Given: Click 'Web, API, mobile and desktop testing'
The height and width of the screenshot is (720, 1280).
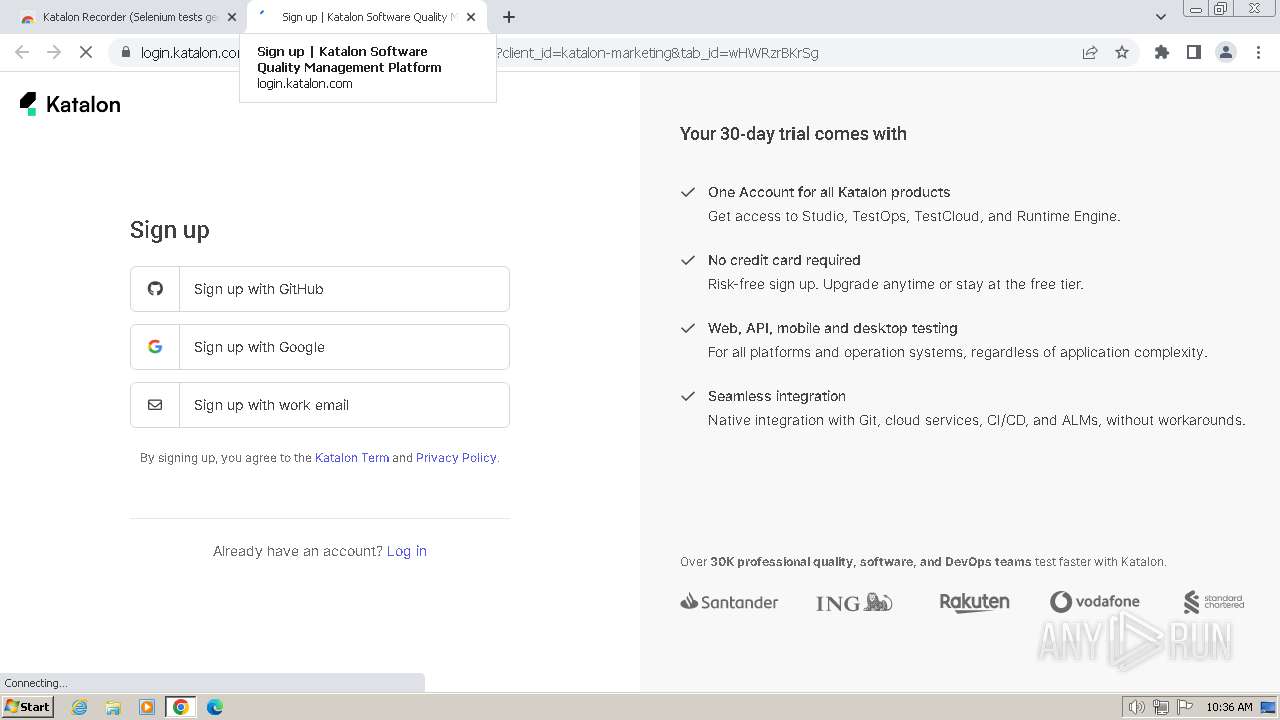Looking at the screenshot, I should [x=833, y=328].
